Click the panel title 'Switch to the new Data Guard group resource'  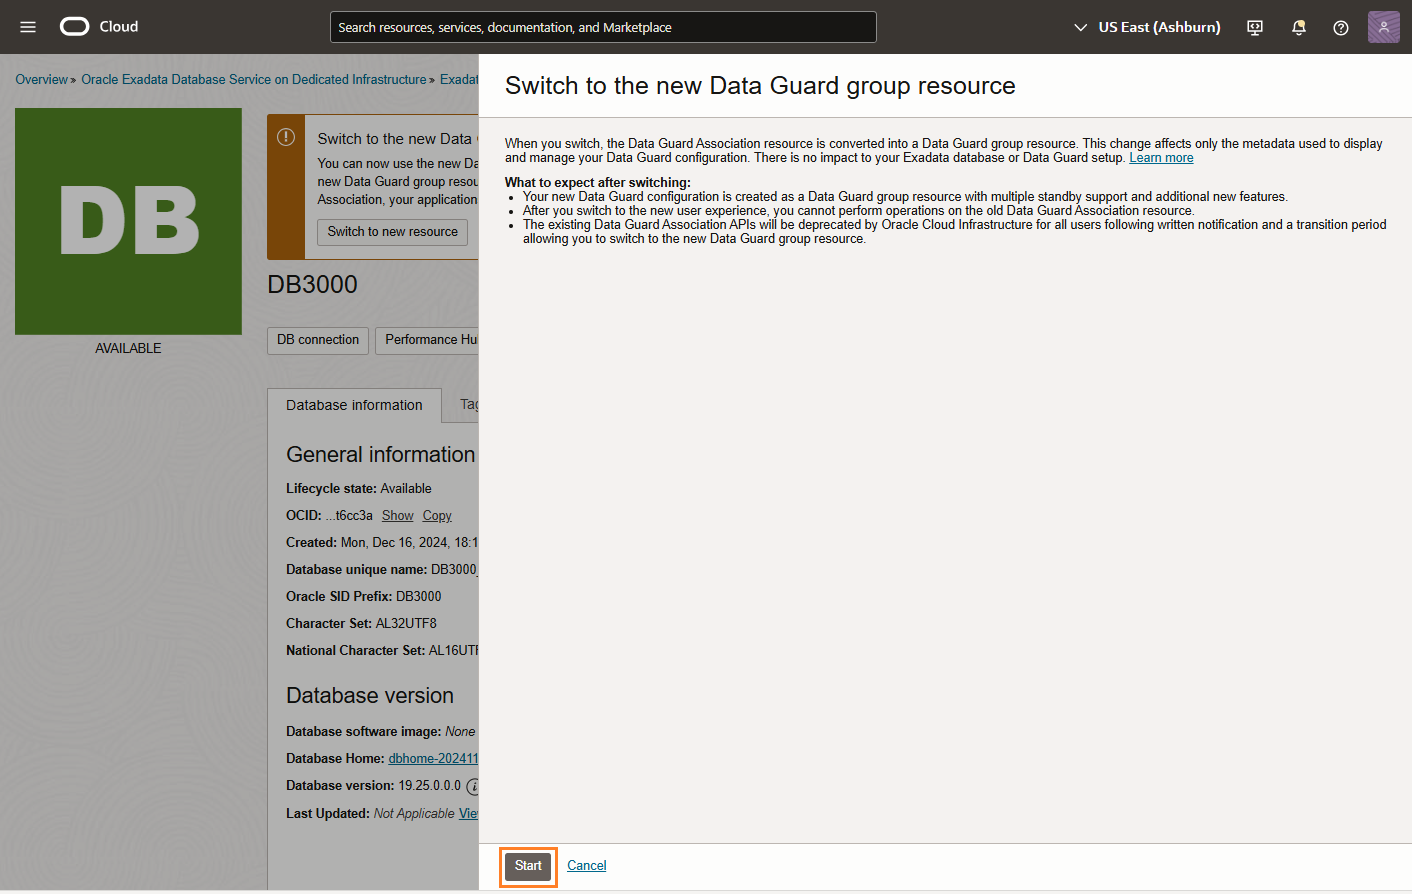(x=760, y=86)
